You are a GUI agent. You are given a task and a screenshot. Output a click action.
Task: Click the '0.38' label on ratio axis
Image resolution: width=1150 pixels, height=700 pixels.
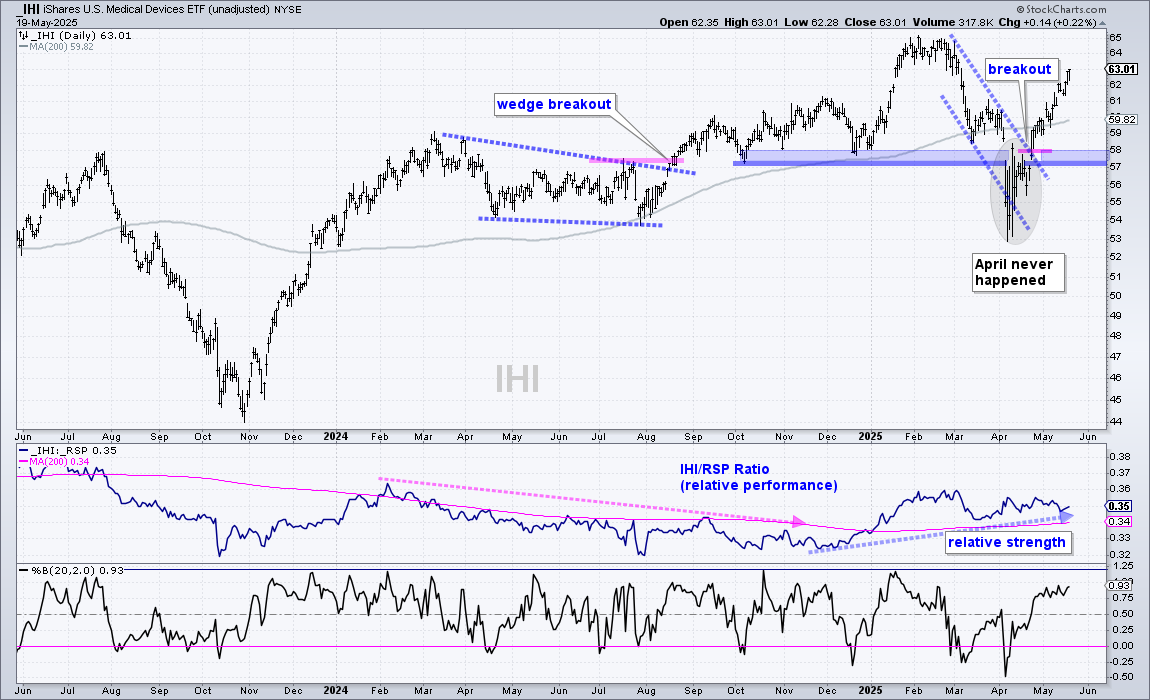(1118, 456)
